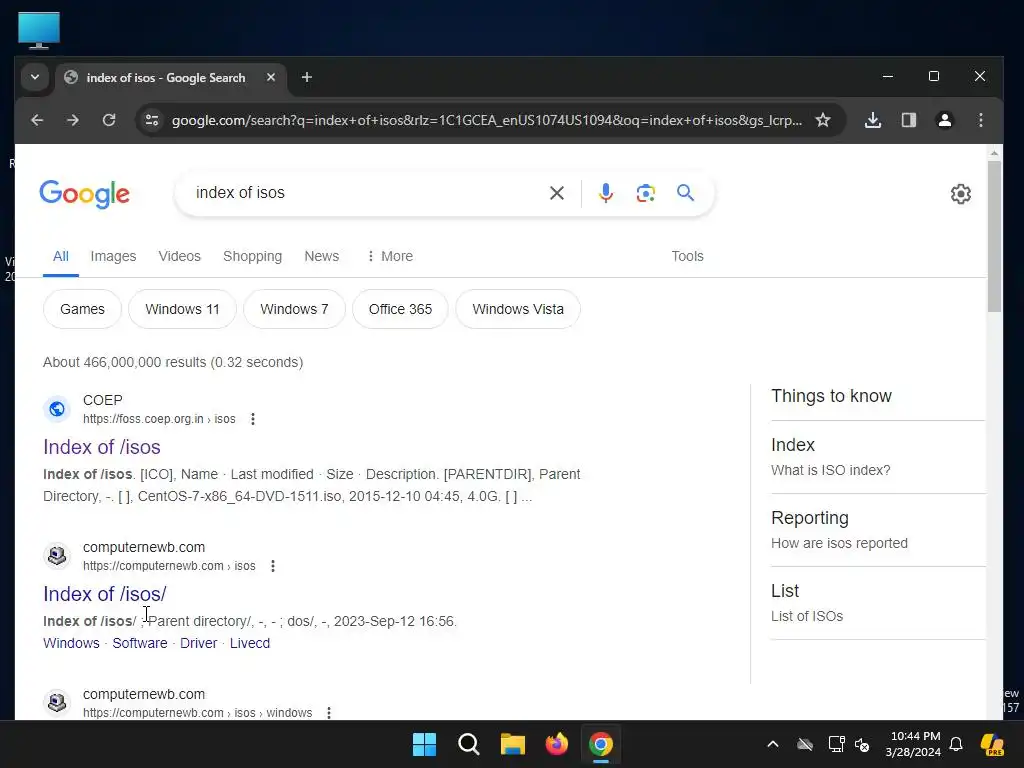Image resolution: width=1024 pixels, height=768 pixels.
Task: Open computernewb 'Index of /isos/' result
Action: pyautogui.click(x=104, y=594)
